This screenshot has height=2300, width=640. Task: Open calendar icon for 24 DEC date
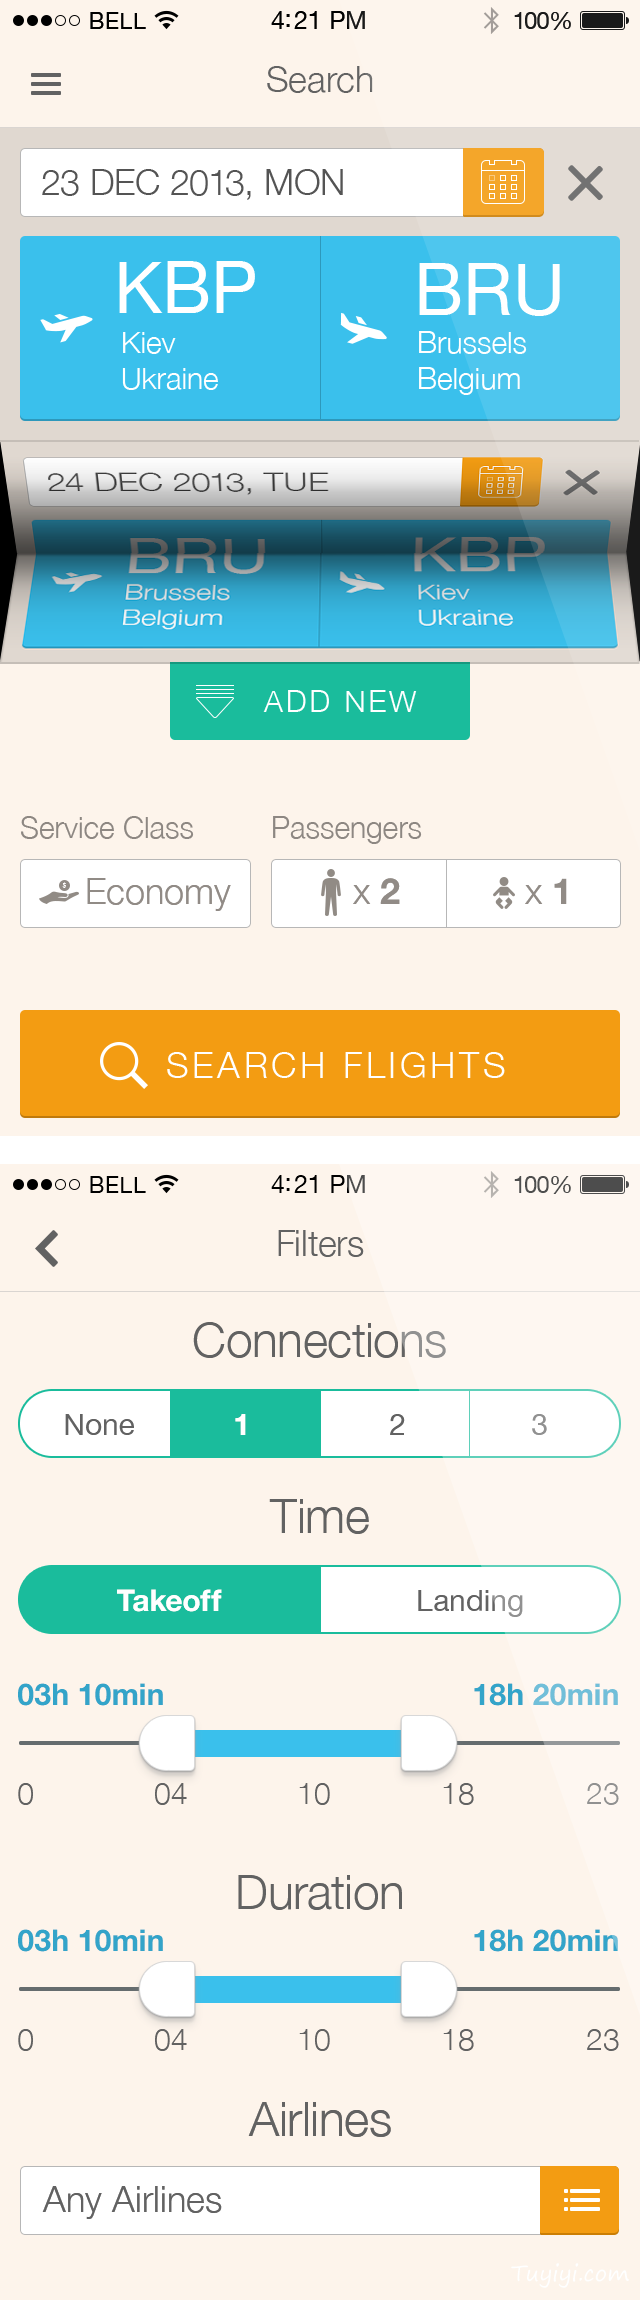pos(501,482)
